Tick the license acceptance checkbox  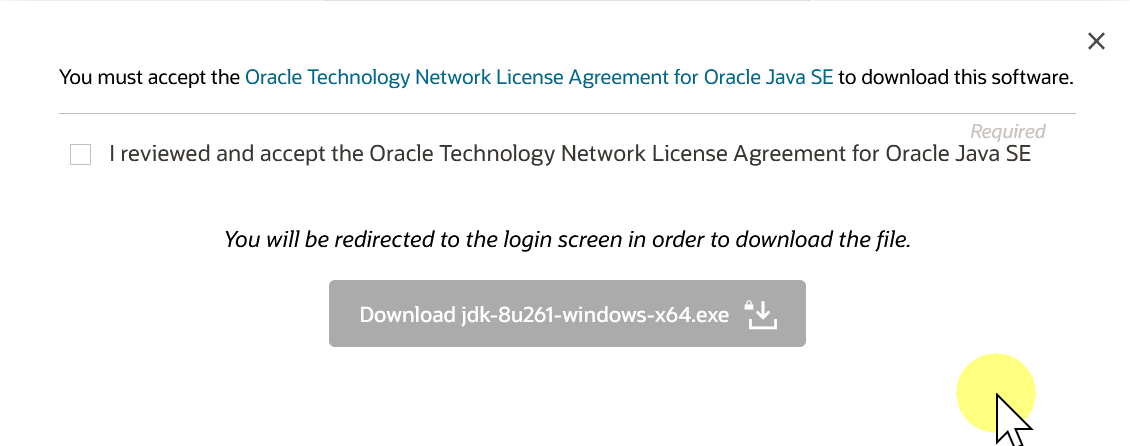[x=80, y=155]
